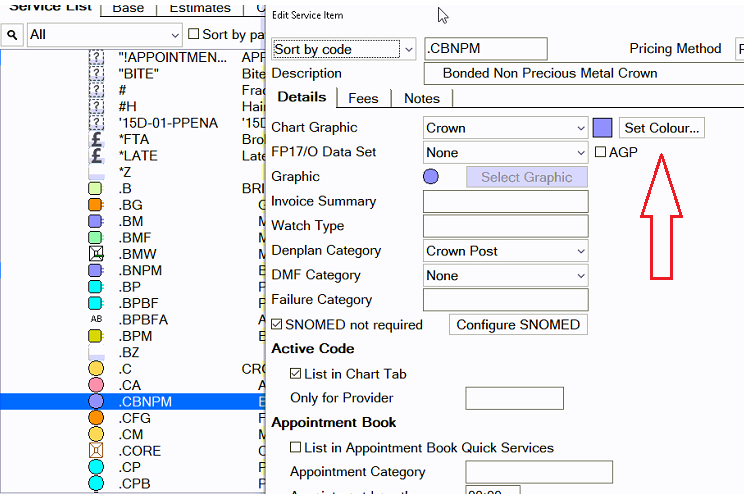
Task: Click the Description field
Action: [x=584, y=74]
